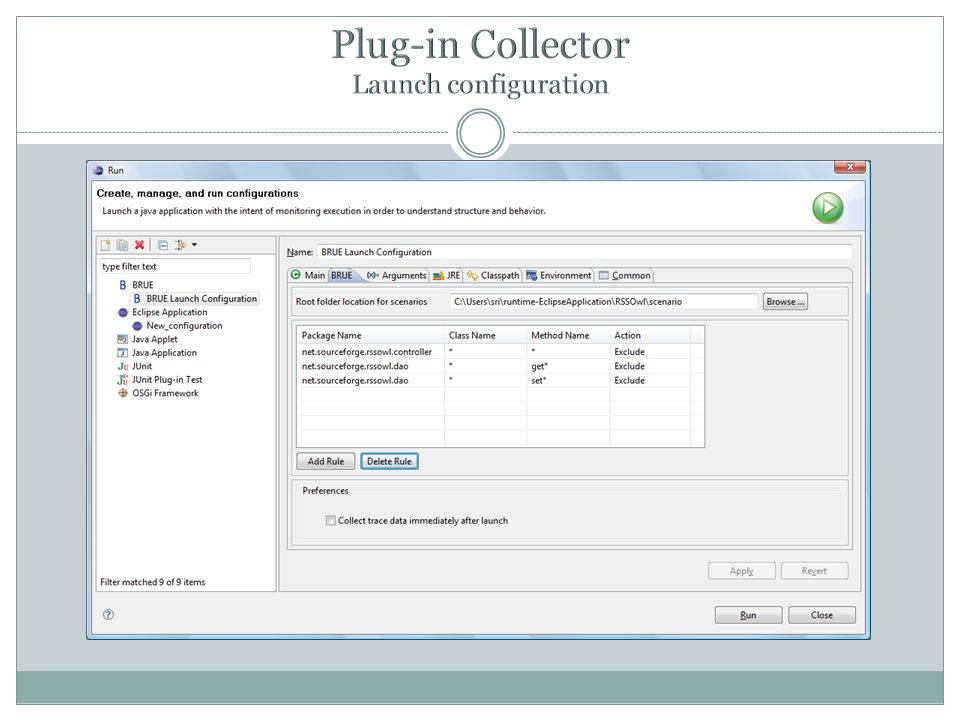This screenshot has height=720, width=960.
Task: Click the Class Name column header
Action: 486,336
